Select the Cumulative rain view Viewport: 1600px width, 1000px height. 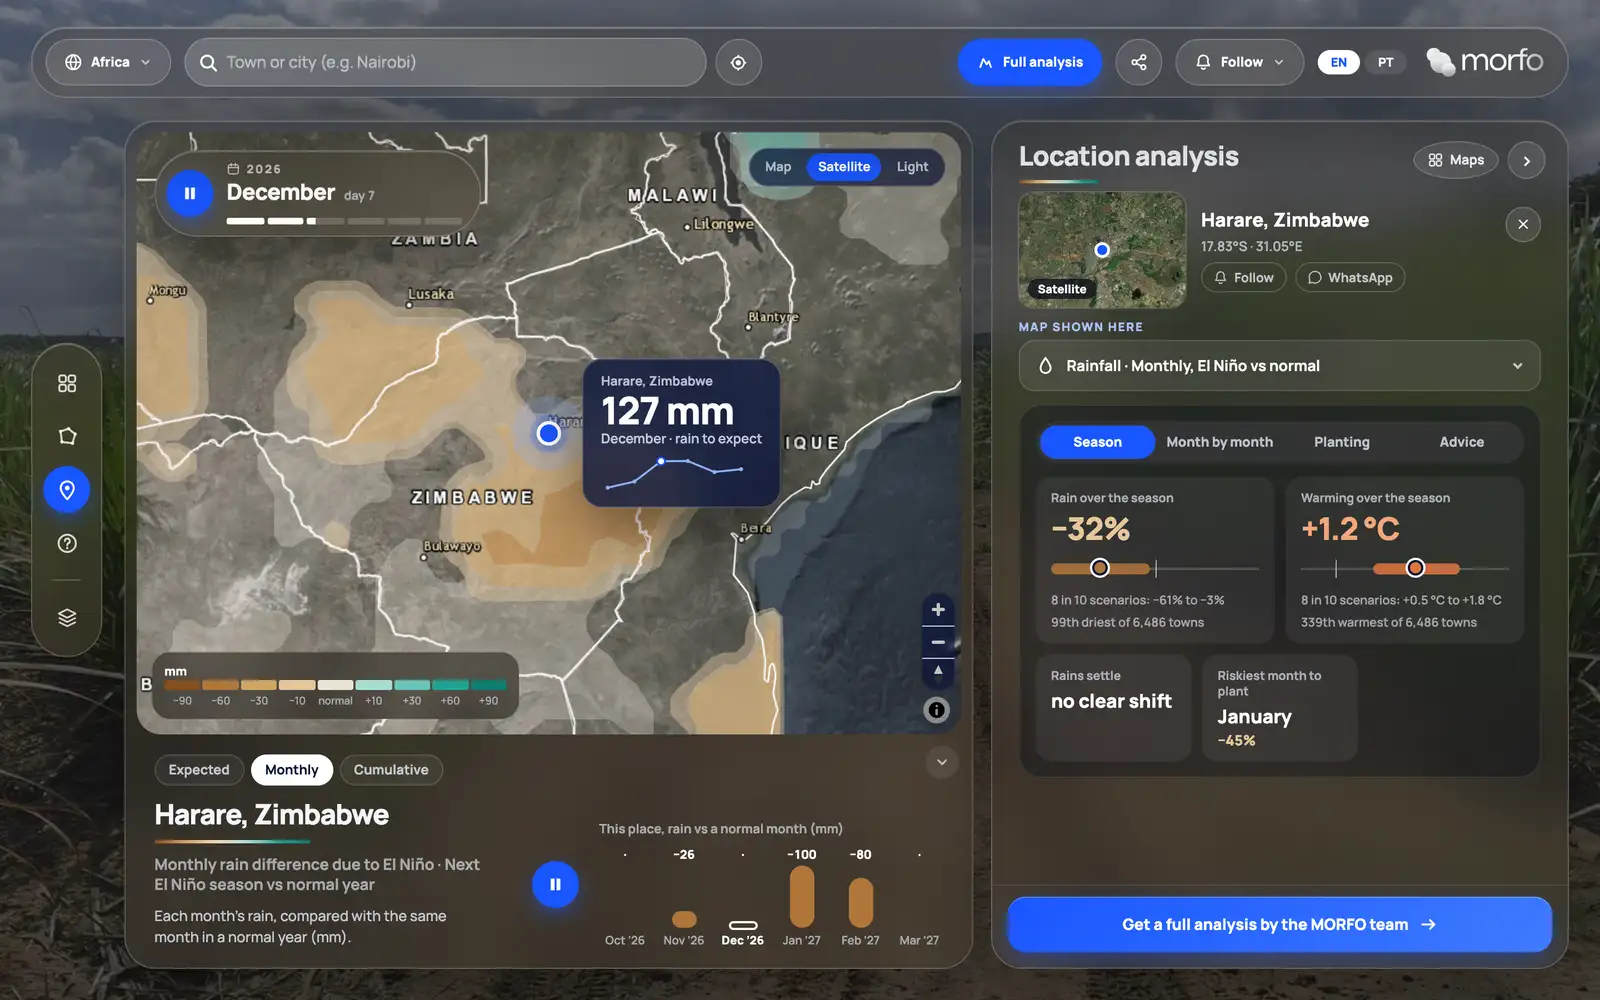point(391,770)
